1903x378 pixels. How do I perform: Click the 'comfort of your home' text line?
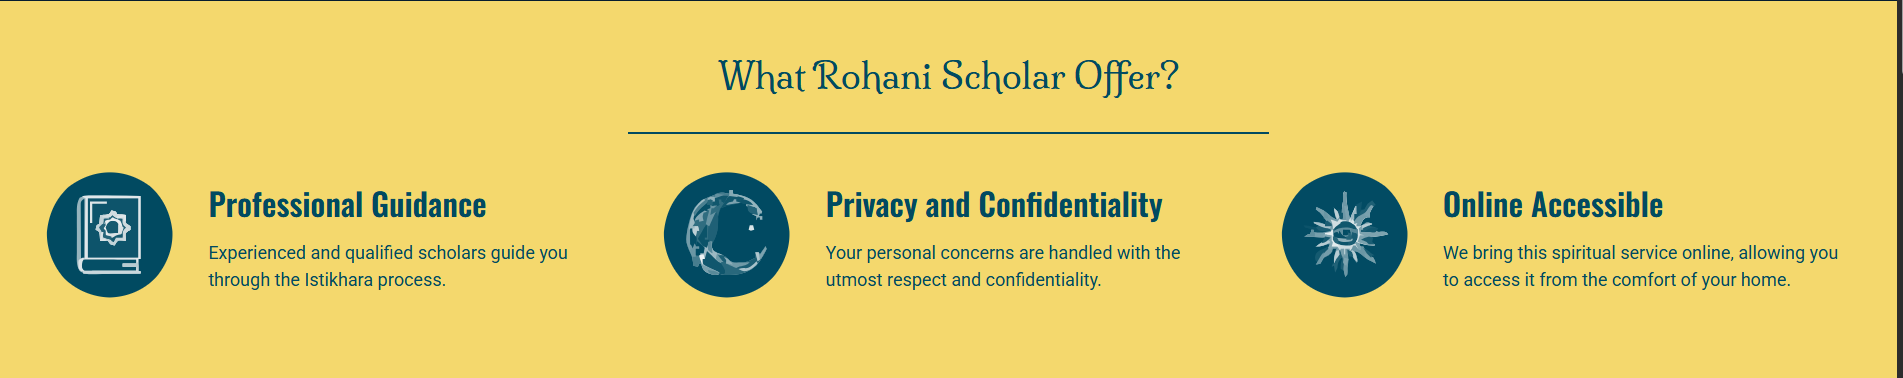point(1616,280)
